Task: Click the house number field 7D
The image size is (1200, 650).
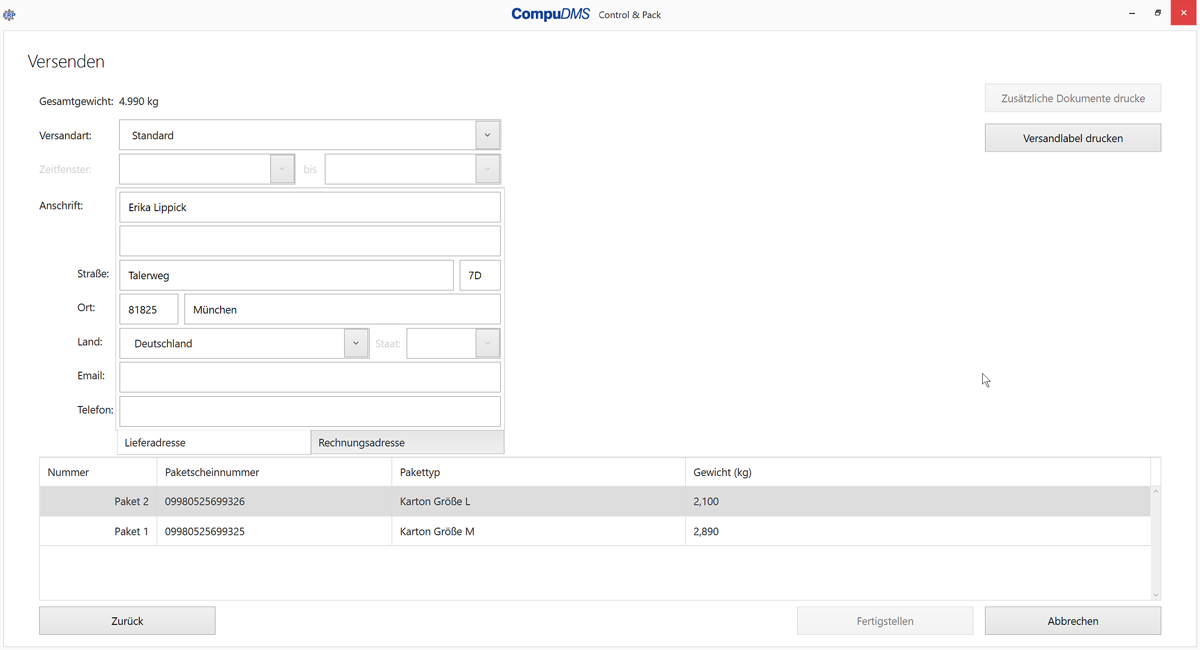Action: tap(480, 275)
